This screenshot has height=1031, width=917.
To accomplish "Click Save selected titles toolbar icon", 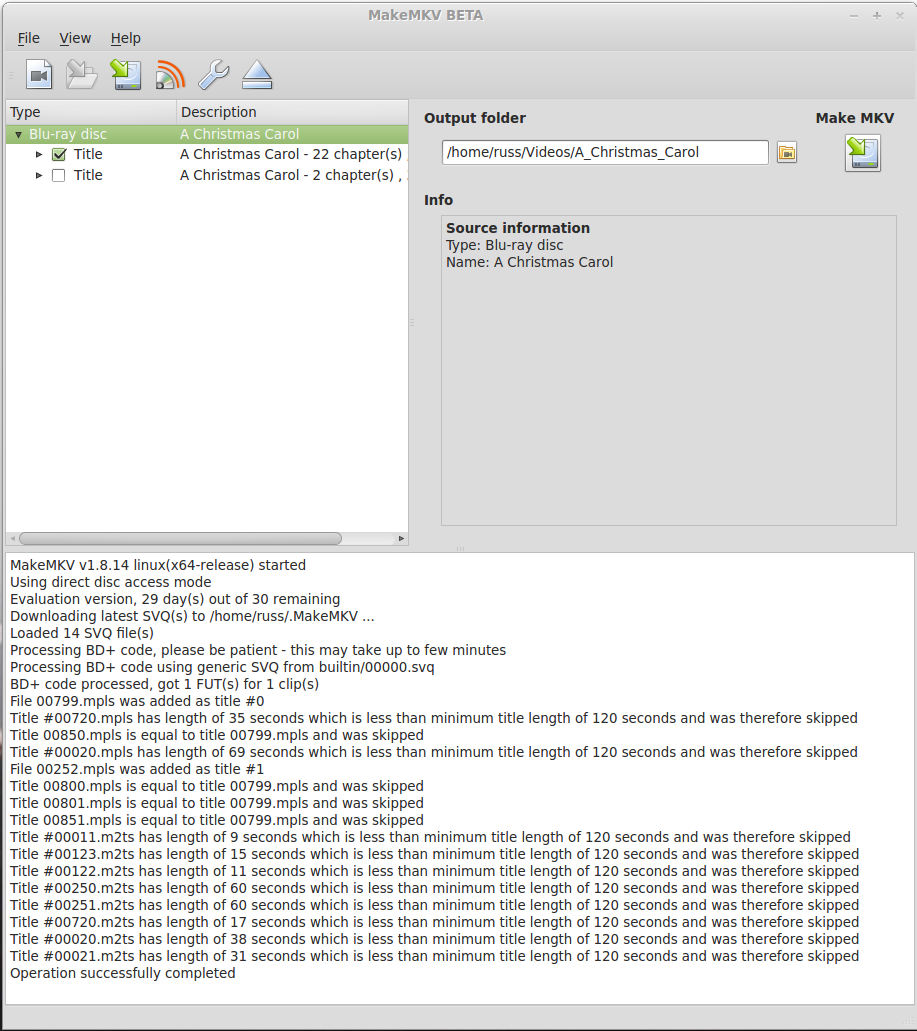I will coord(126,75).
